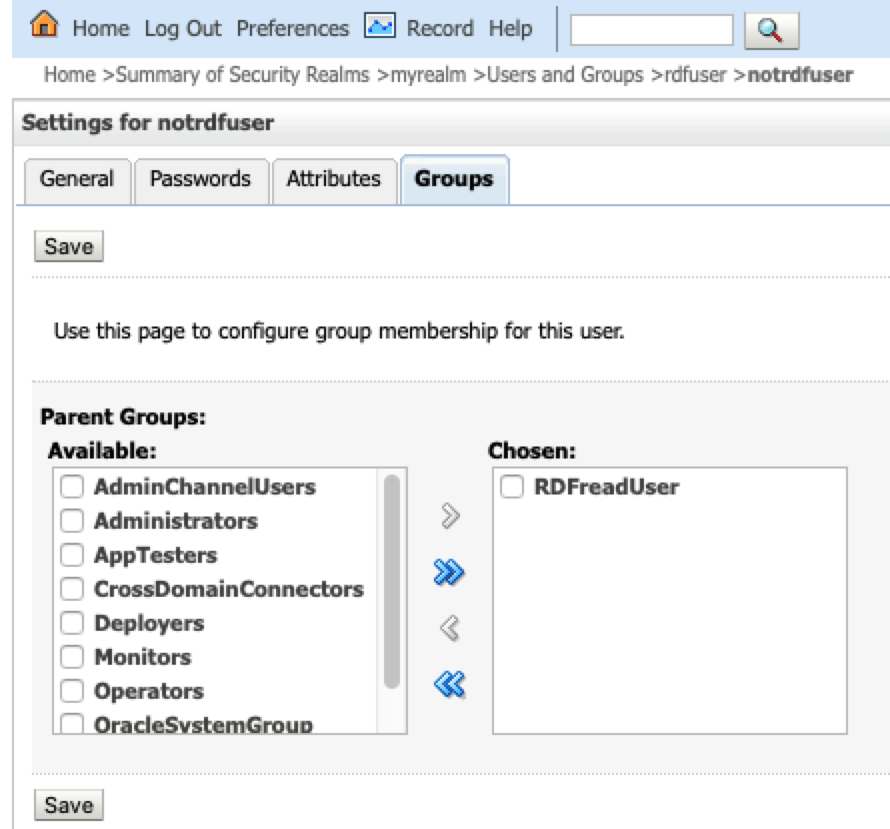Enable the Deployers group checkbox

pyautogui.click(x=72, y=623)
